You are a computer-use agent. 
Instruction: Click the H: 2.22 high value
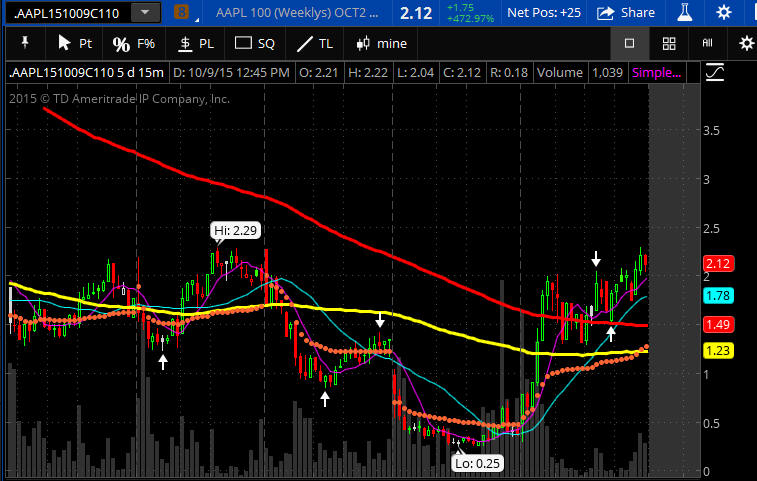pyautogui.click(x=368, y=73)
